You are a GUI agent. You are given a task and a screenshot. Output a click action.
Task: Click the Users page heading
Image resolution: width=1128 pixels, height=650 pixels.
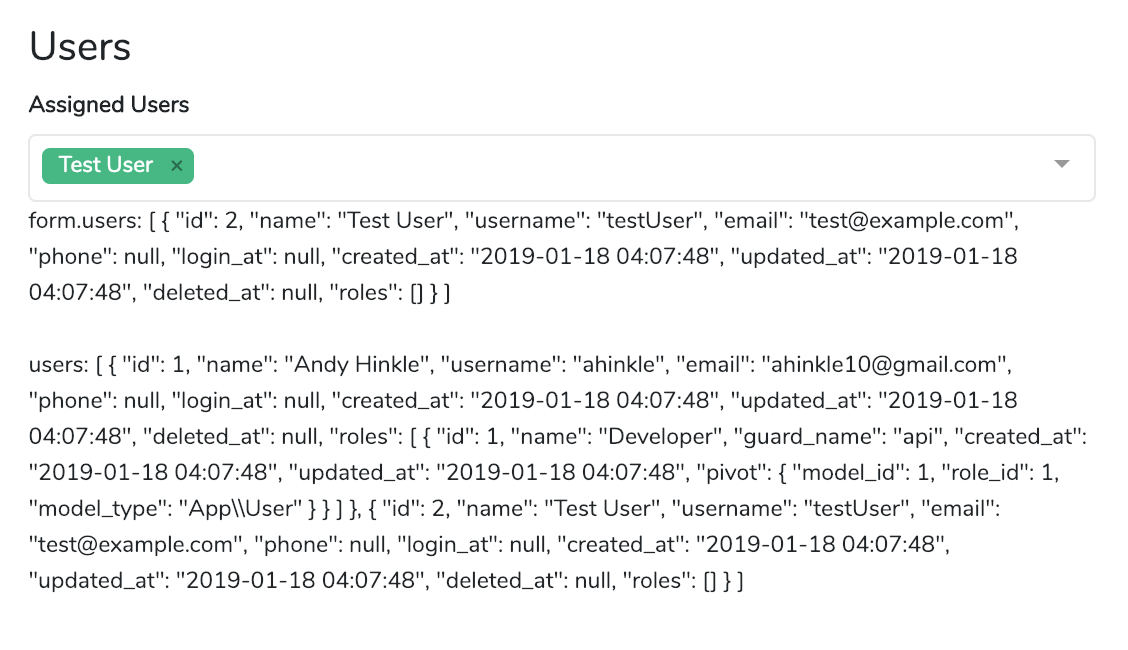point(79,46)
